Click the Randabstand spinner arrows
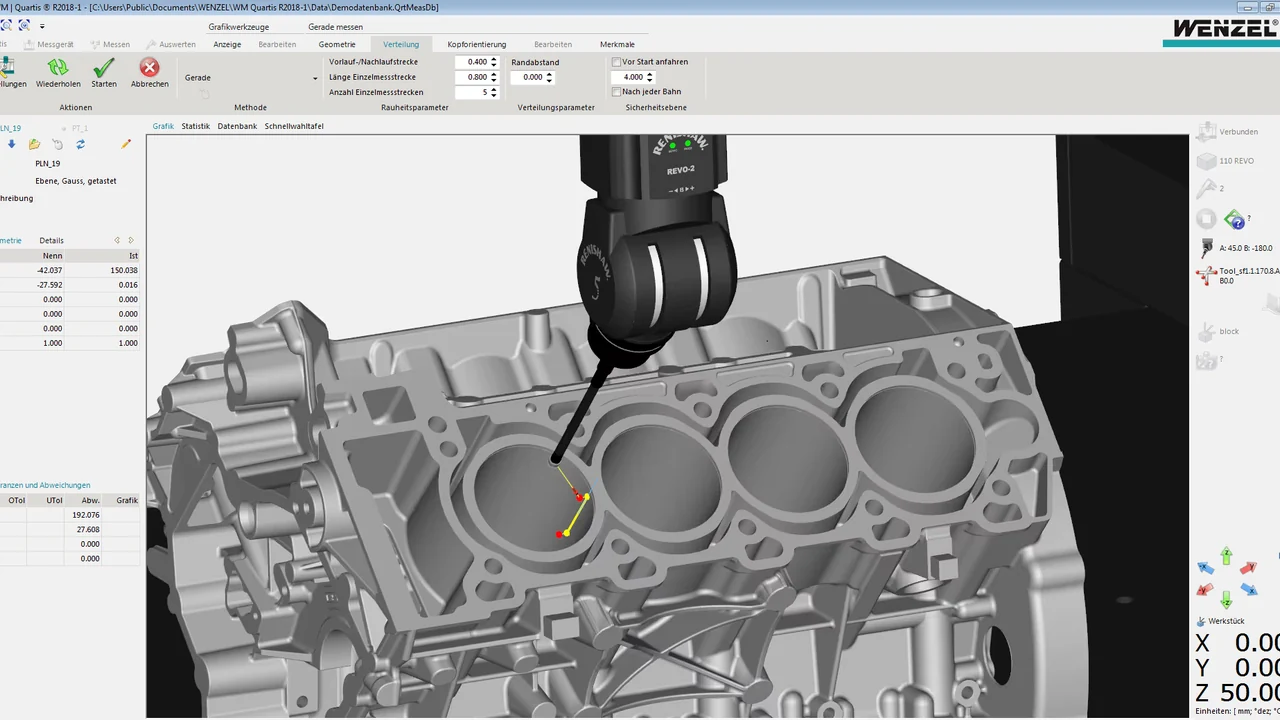The image size is (1280, 720). coord(551,77)
